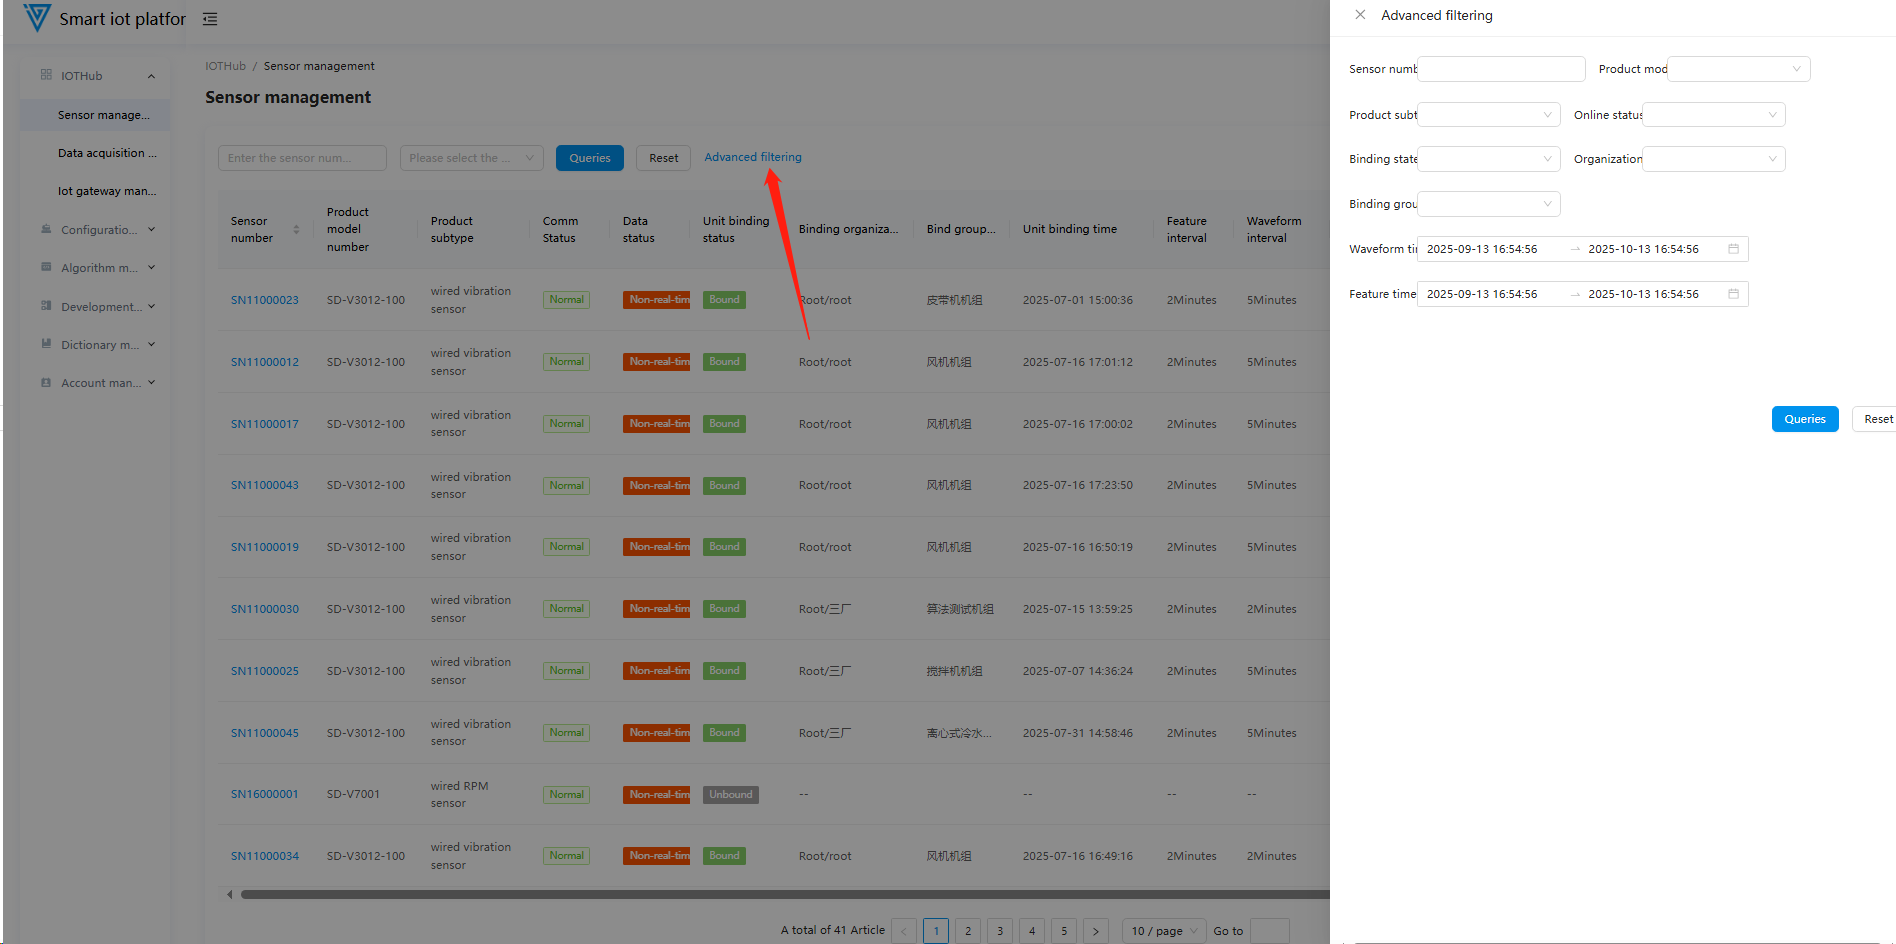Click the sidebar collapse hamburger icon

click(x=210, y=19)
